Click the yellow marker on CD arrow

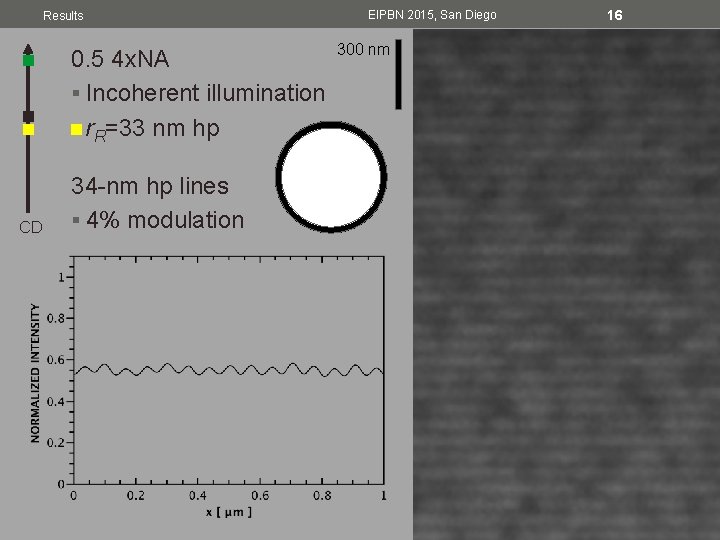coord(28,129)
